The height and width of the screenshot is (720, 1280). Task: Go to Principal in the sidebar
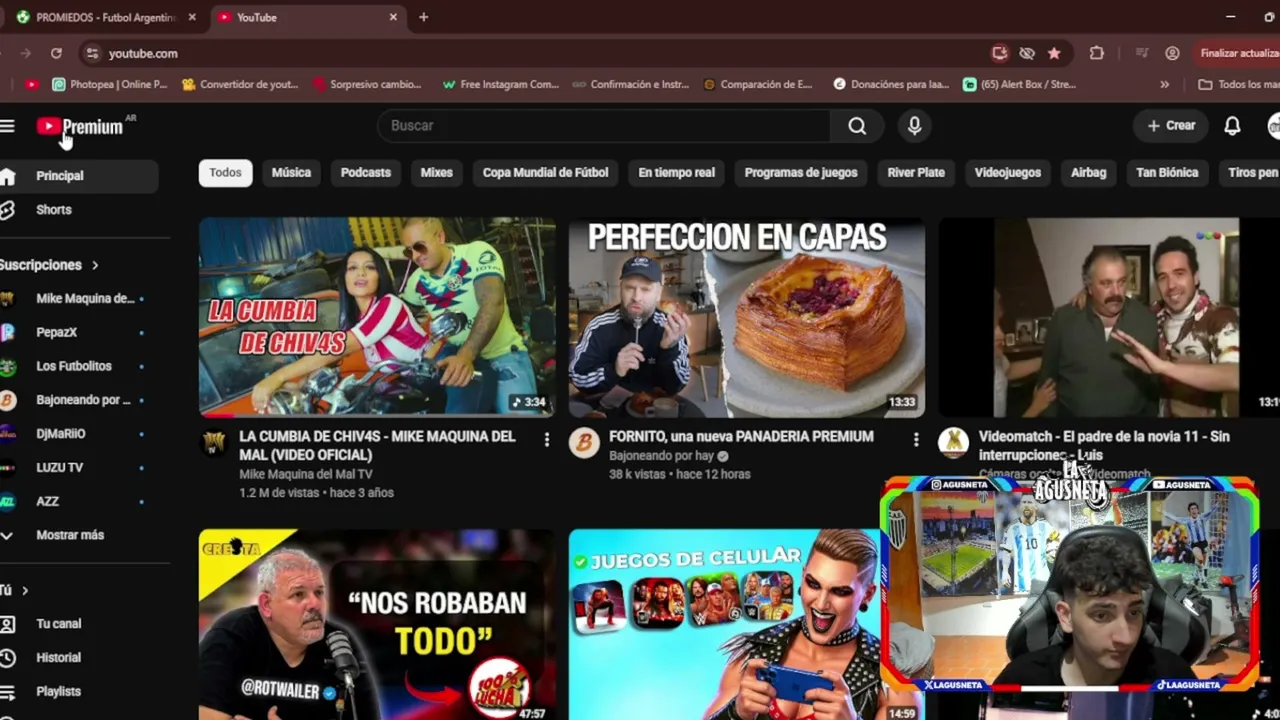(x=76, y=176)
